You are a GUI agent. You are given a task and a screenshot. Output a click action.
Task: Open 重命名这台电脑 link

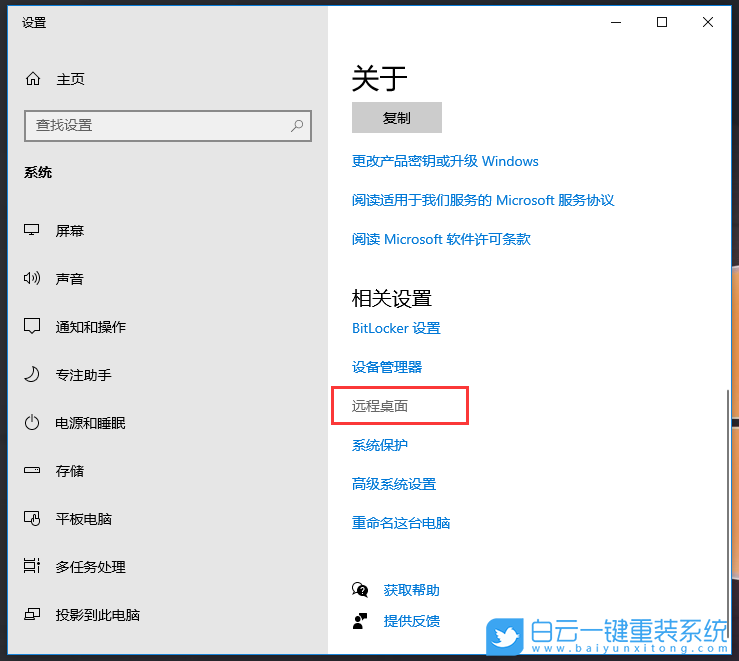401,523
